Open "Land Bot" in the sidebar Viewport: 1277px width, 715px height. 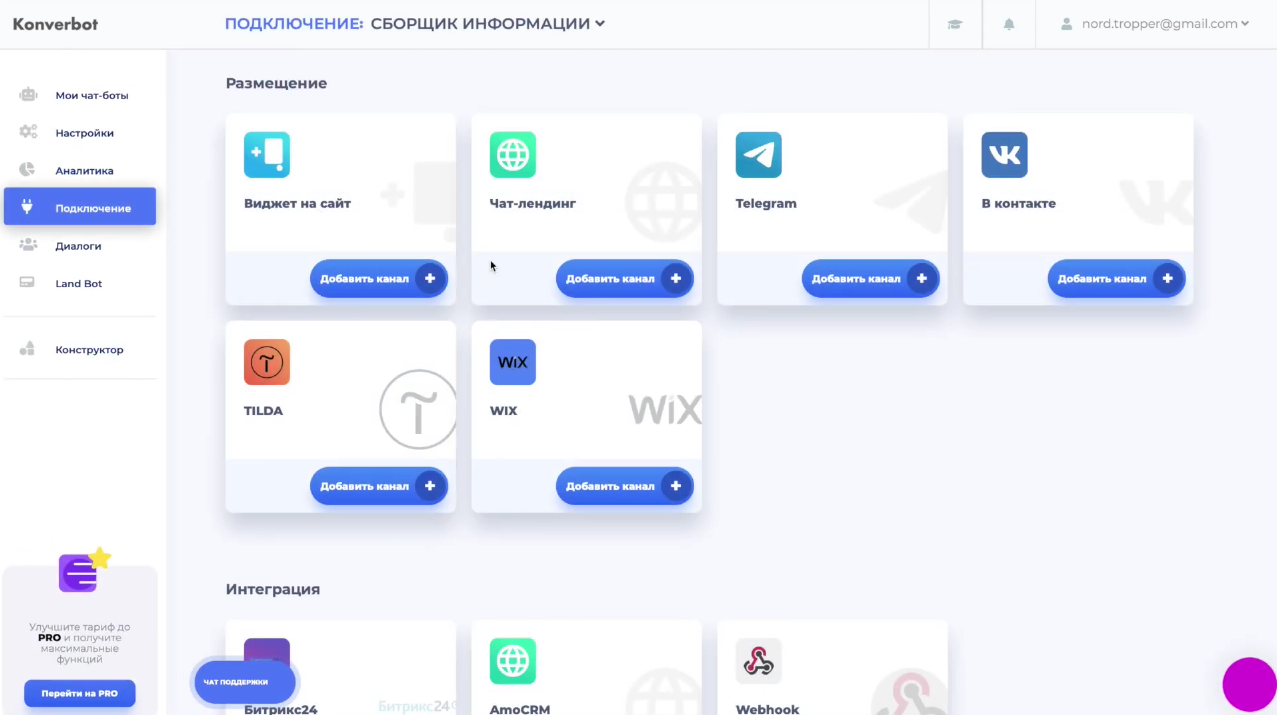(x=80, y=284)
